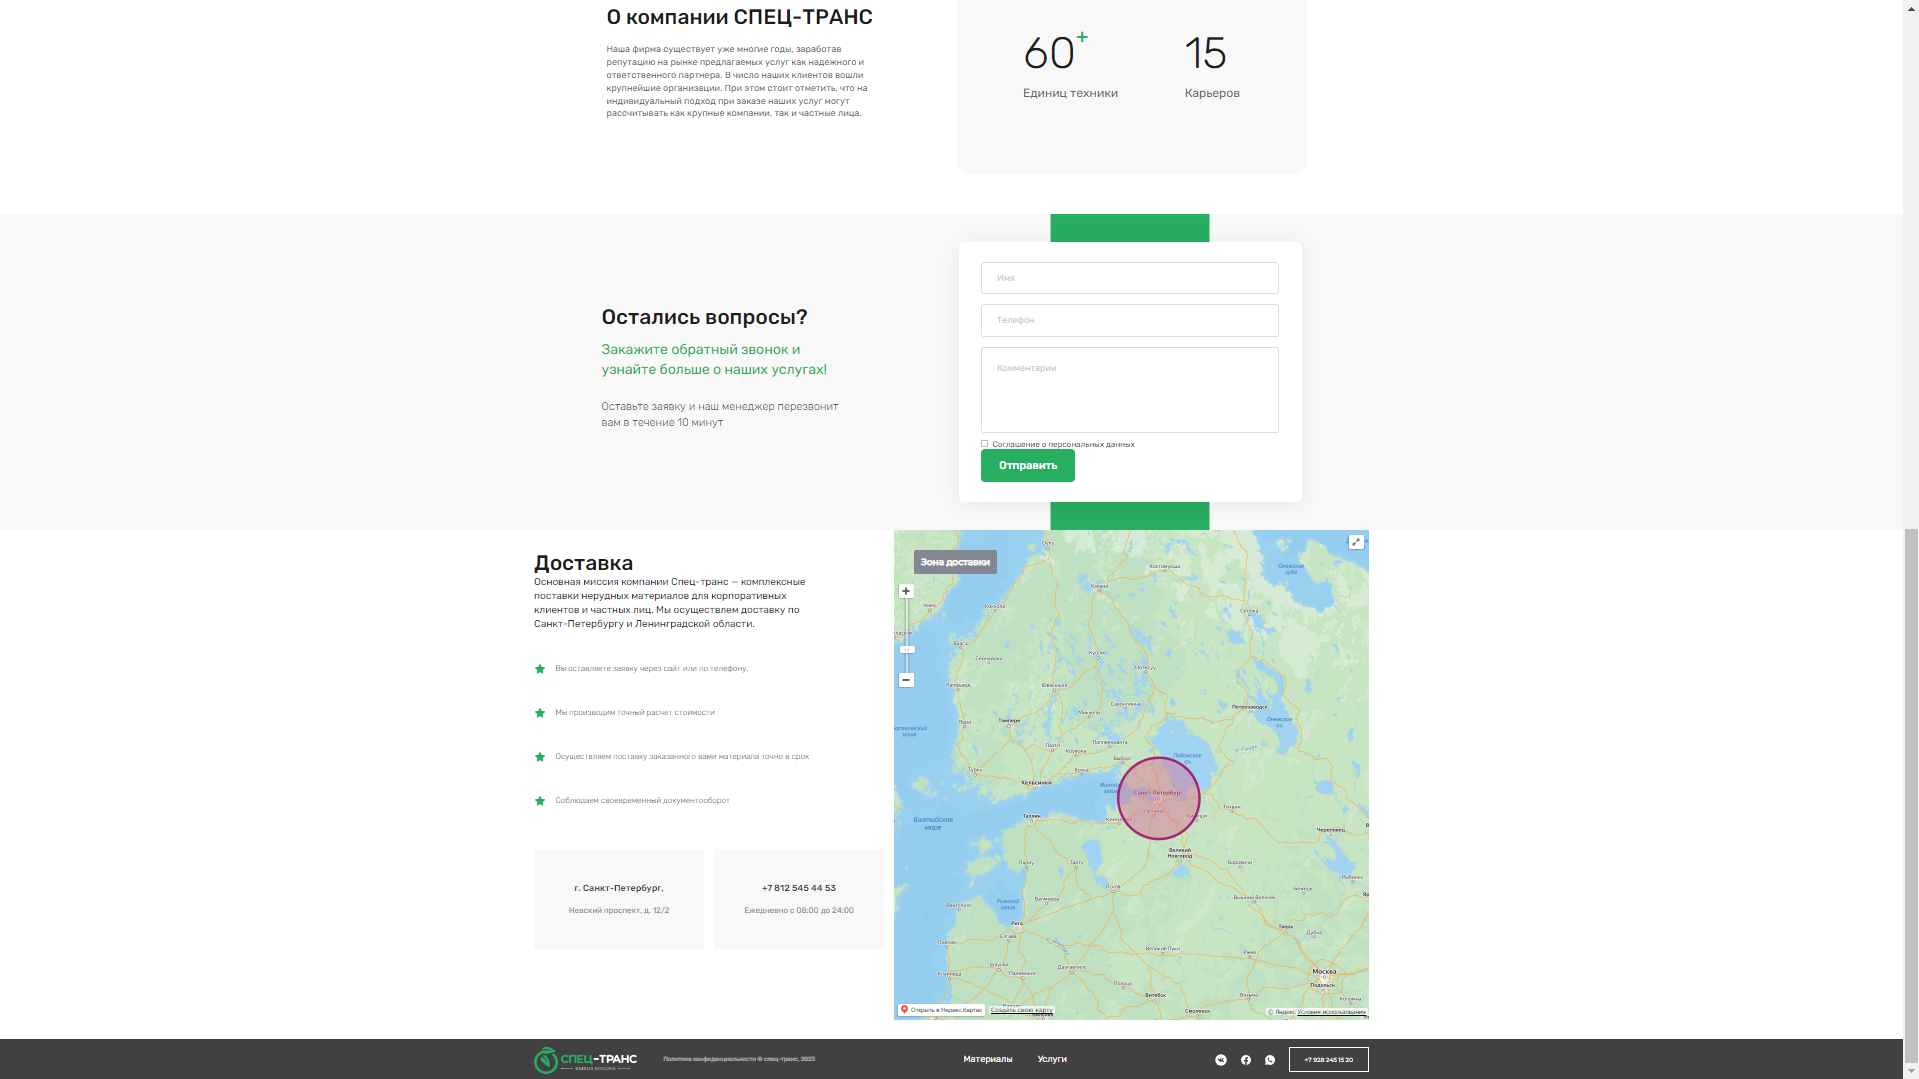Screen dimensions: 1919x1079
Task: Click Открыть в Яндекс.Картах link
Action: coord(941,1010)
